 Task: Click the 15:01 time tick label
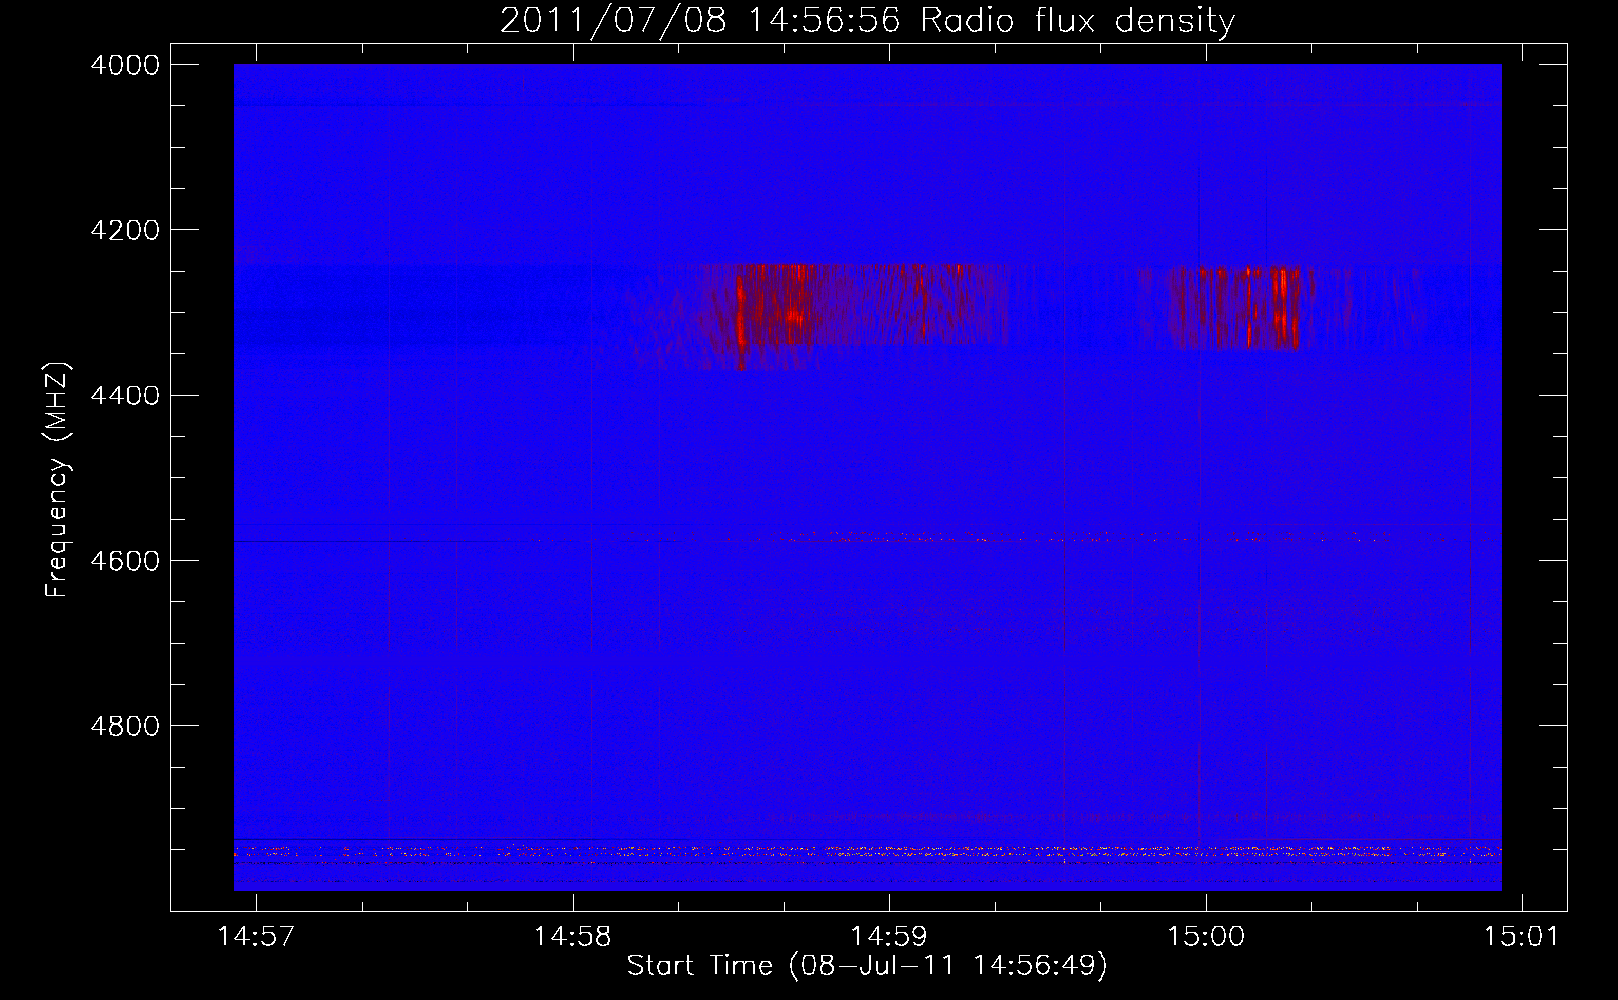pos(1522,936)
